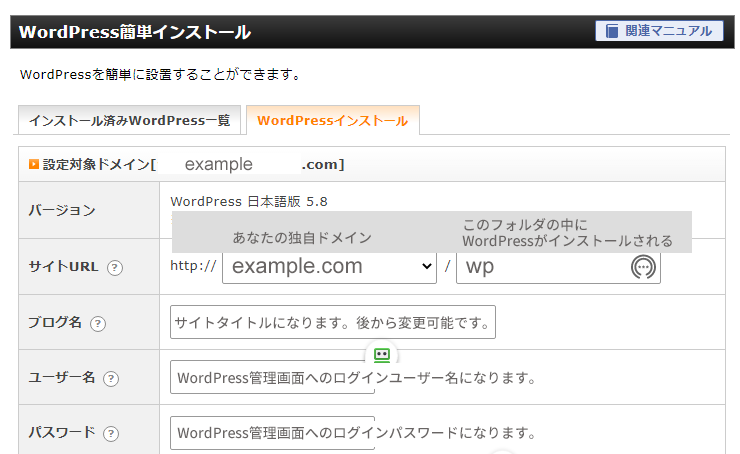Click the パスワード login password input

click(x=272, y=433)
